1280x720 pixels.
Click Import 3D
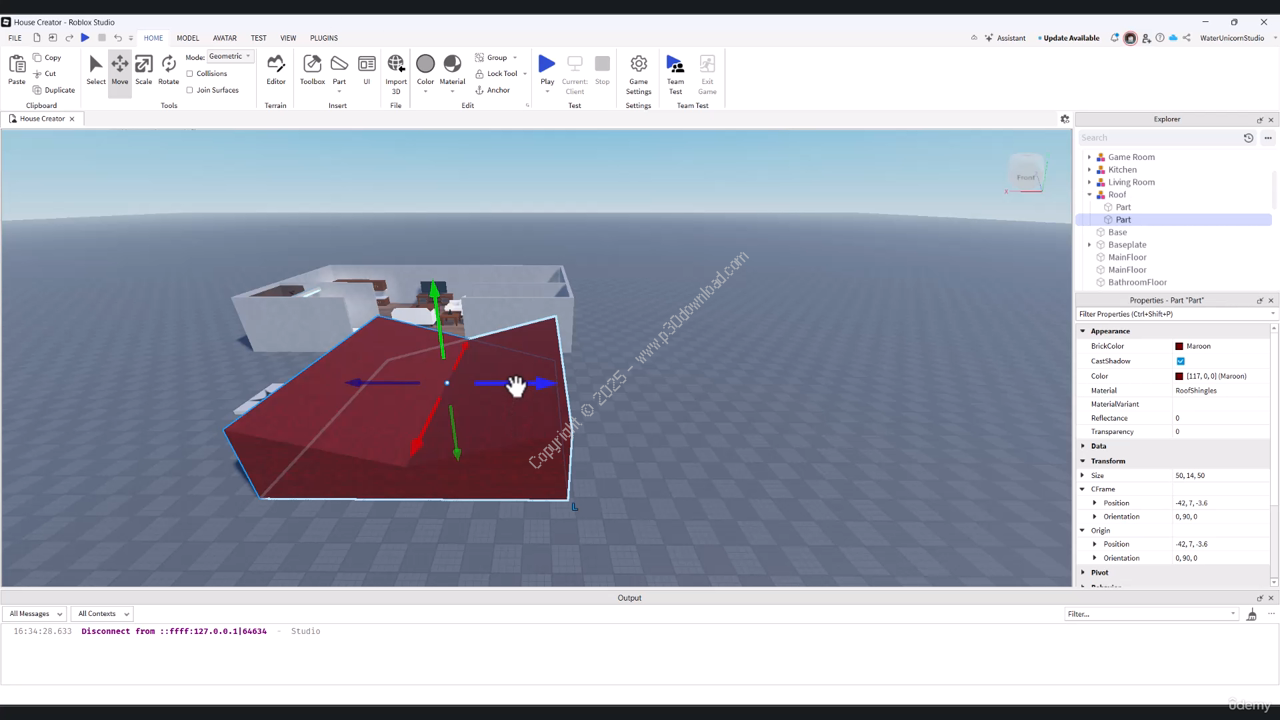(x=396, y=73)
